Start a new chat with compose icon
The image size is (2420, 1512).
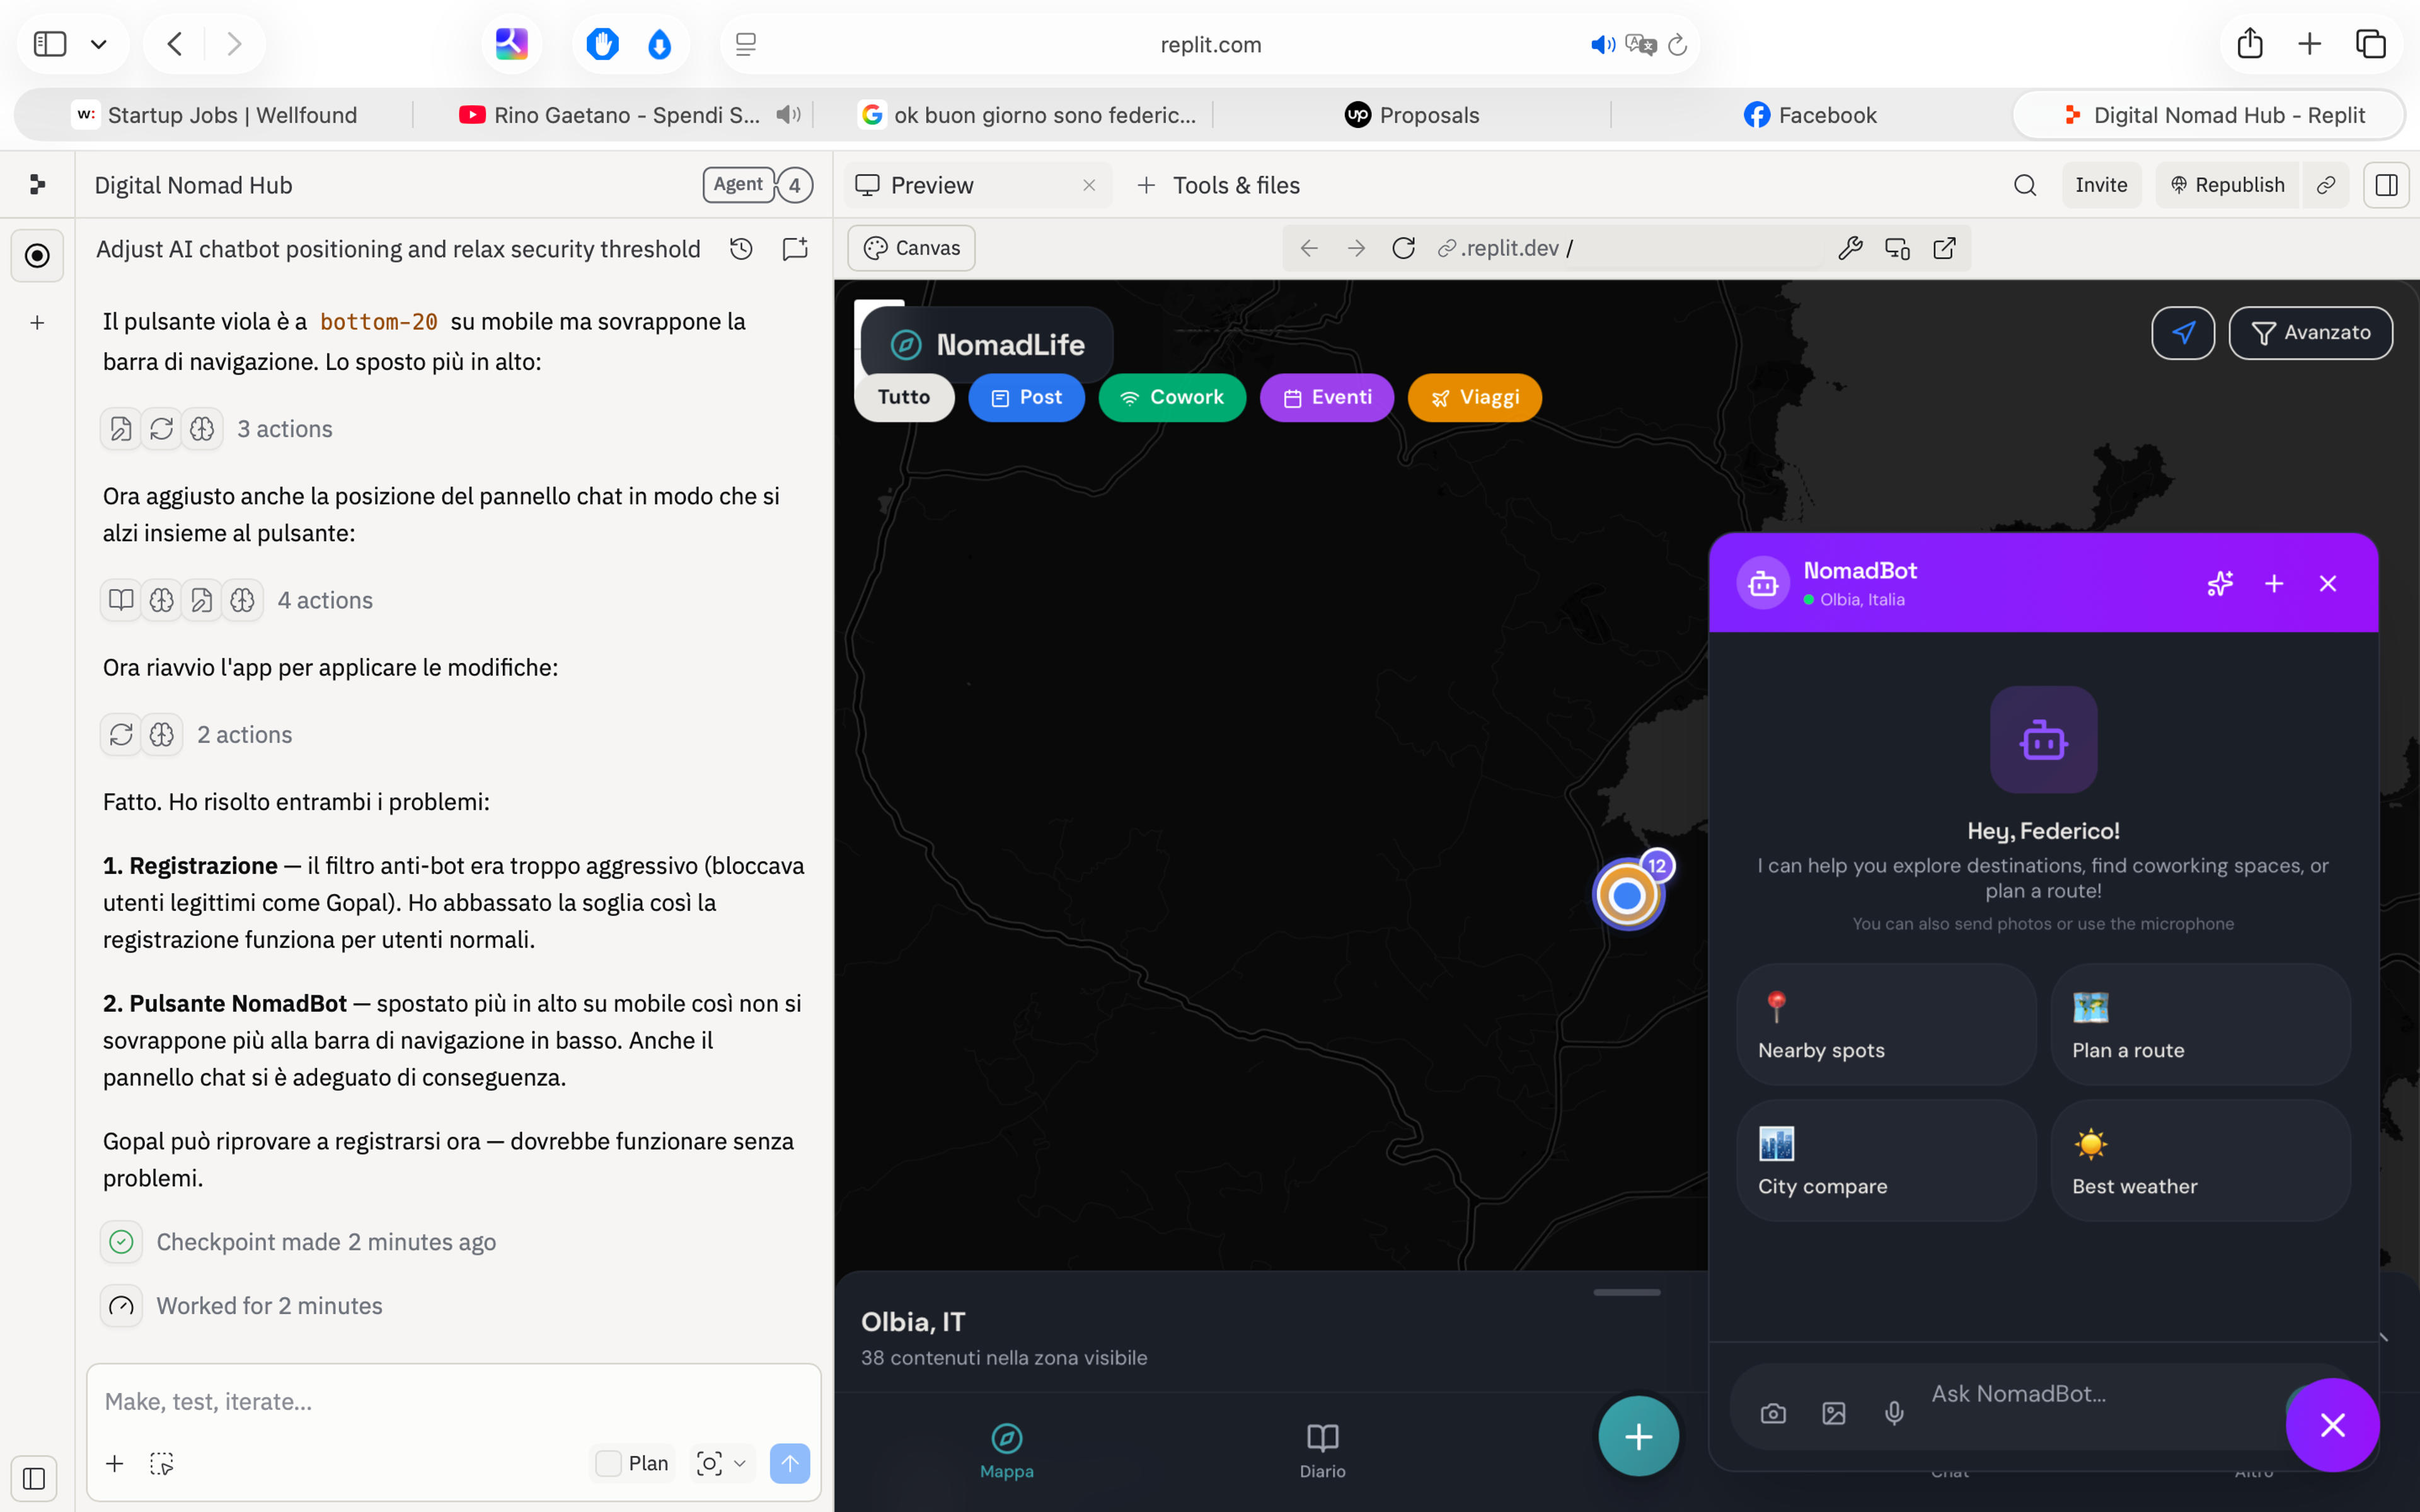point(795,249)
